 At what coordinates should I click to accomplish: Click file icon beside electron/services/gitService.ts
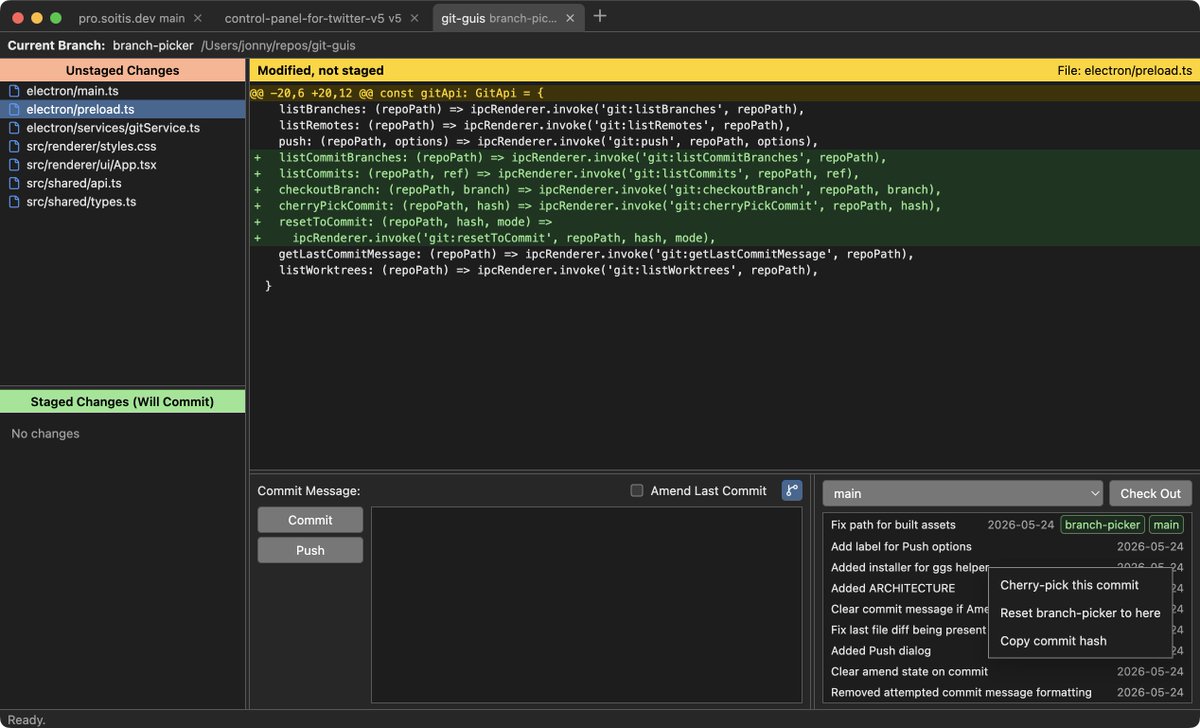coord(14,128)
